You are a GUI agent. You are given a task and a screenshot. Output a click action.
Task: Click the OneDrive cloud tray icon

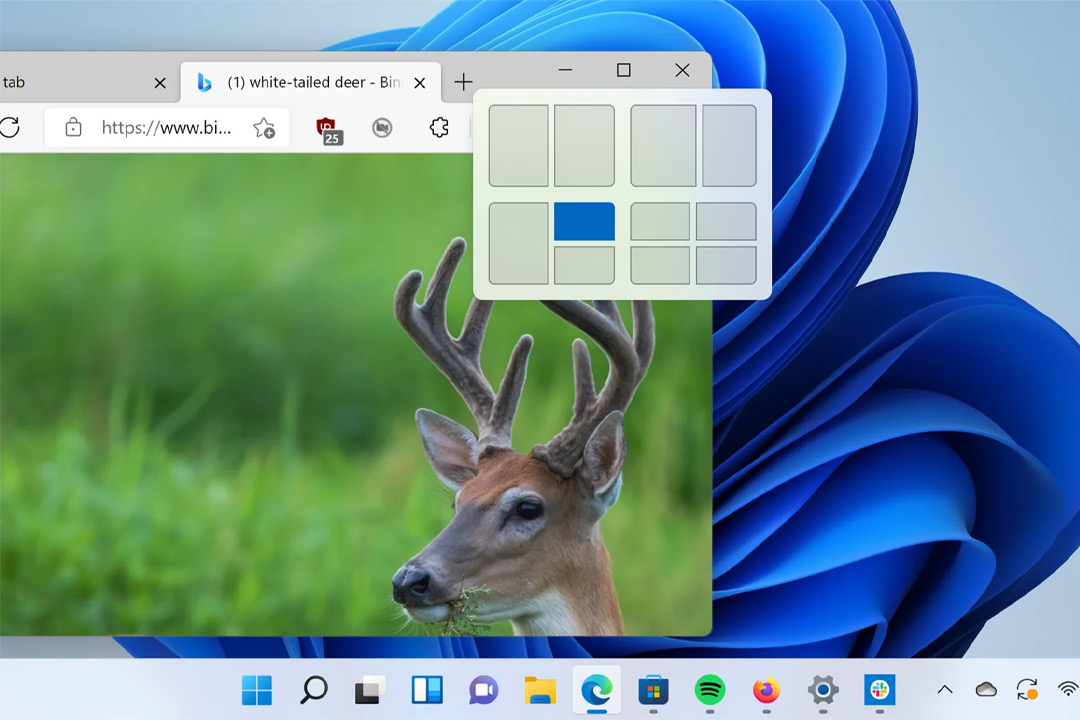pyautogui.click(x=986, y=690)
